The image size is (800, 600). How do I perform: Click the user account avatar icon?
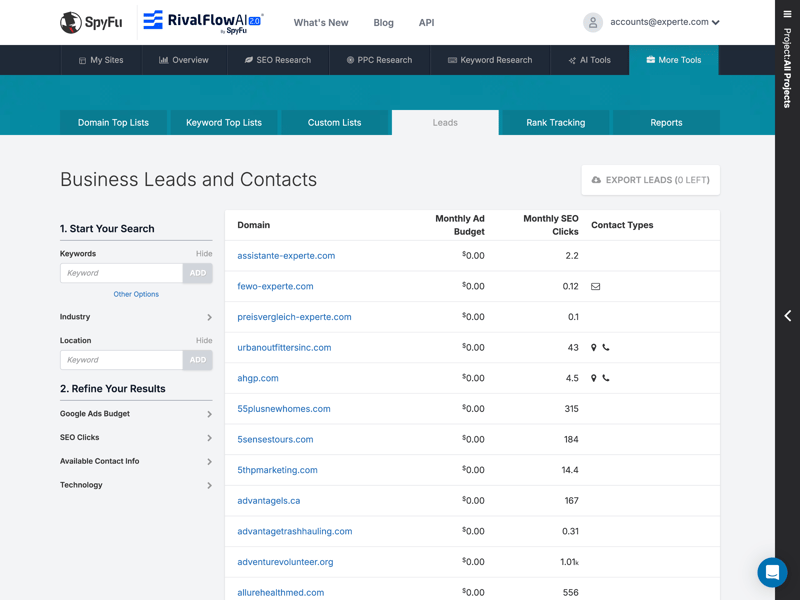pyautogui.click(x=593, y=22)
